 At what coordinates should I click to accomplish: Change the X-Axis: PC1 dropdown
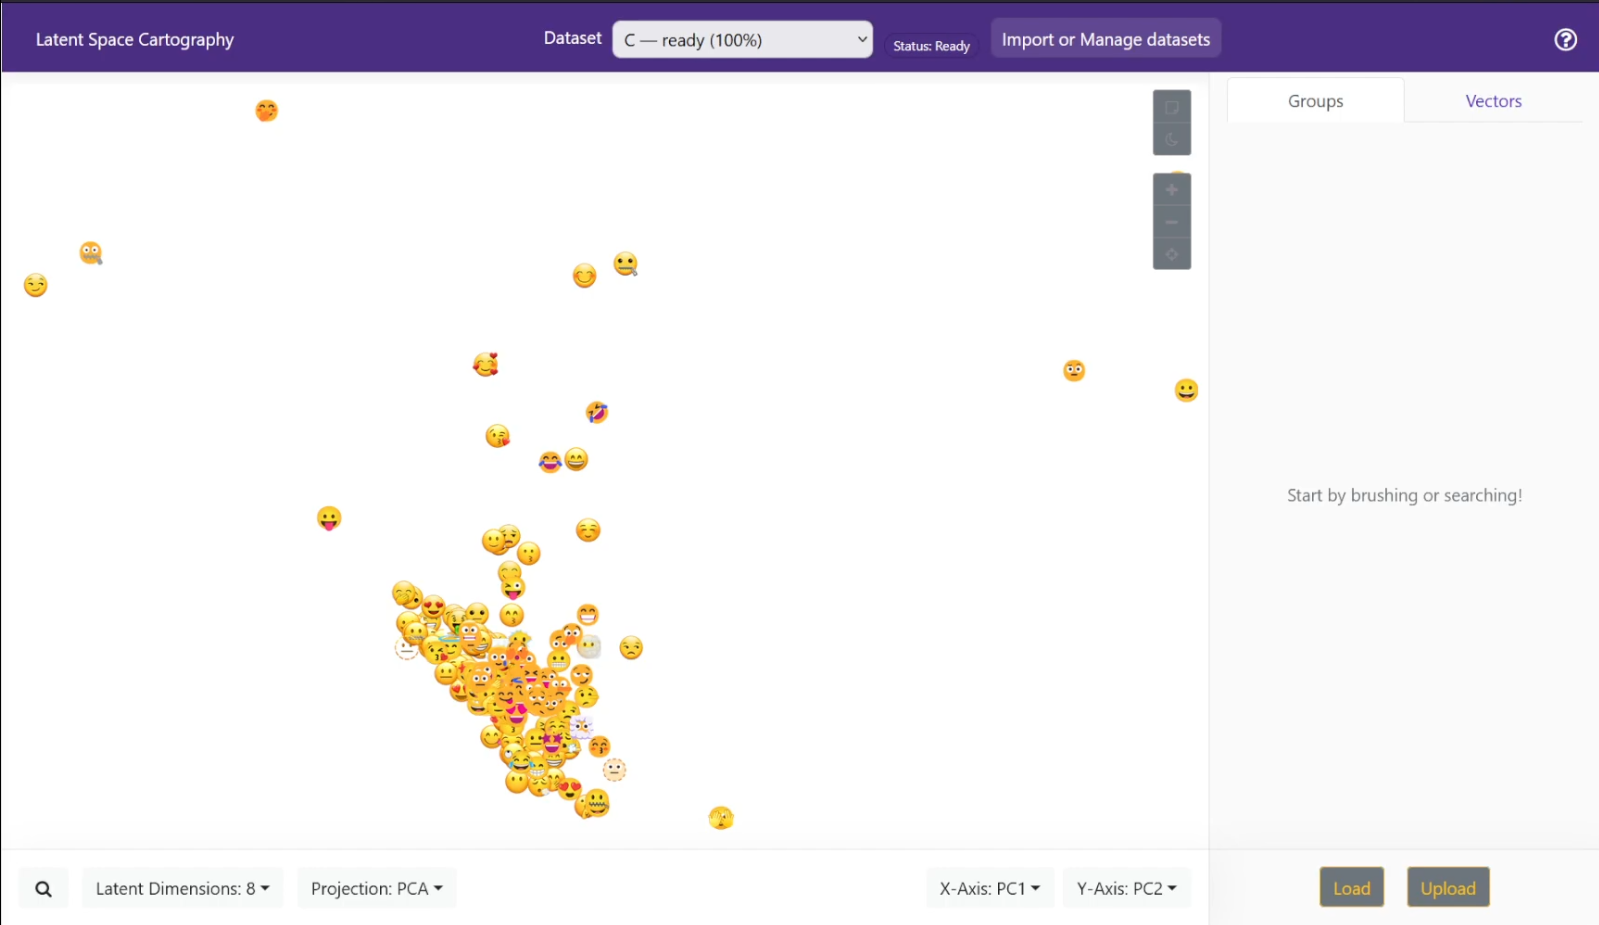click(989, 888)
